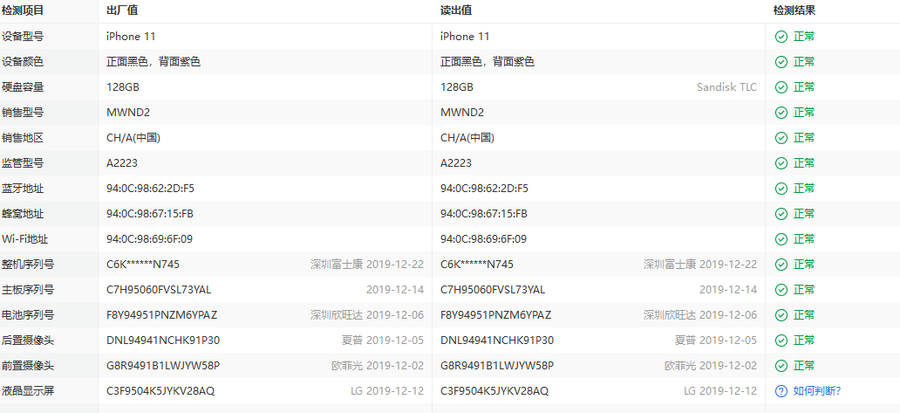Click the green check icon in 整机序列号 row
Image resolution: width=900 pixels, height=413 pixels.
[781, 264]
